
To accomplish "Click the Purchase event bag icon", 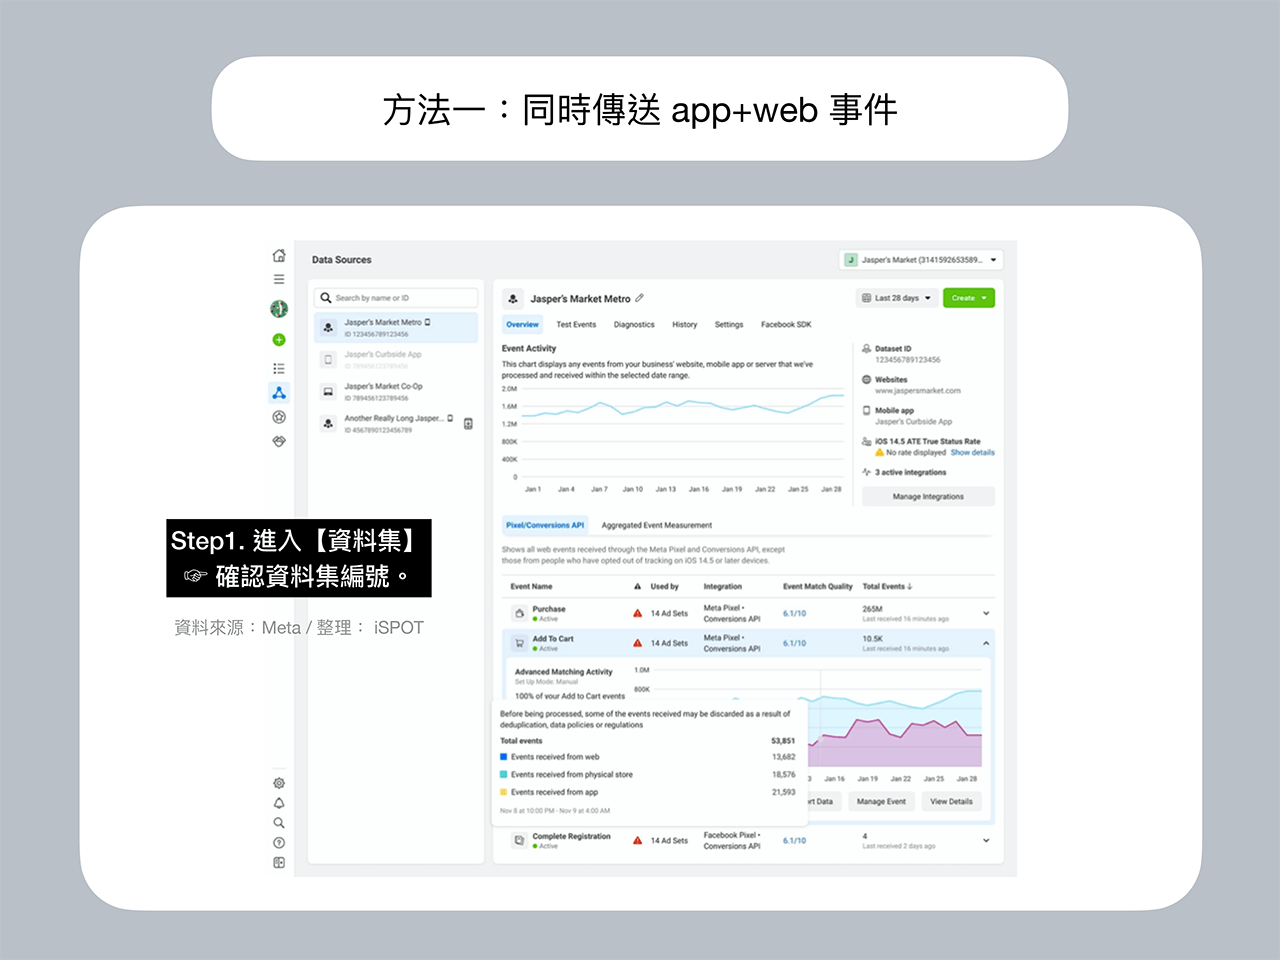I will (519, 613).
